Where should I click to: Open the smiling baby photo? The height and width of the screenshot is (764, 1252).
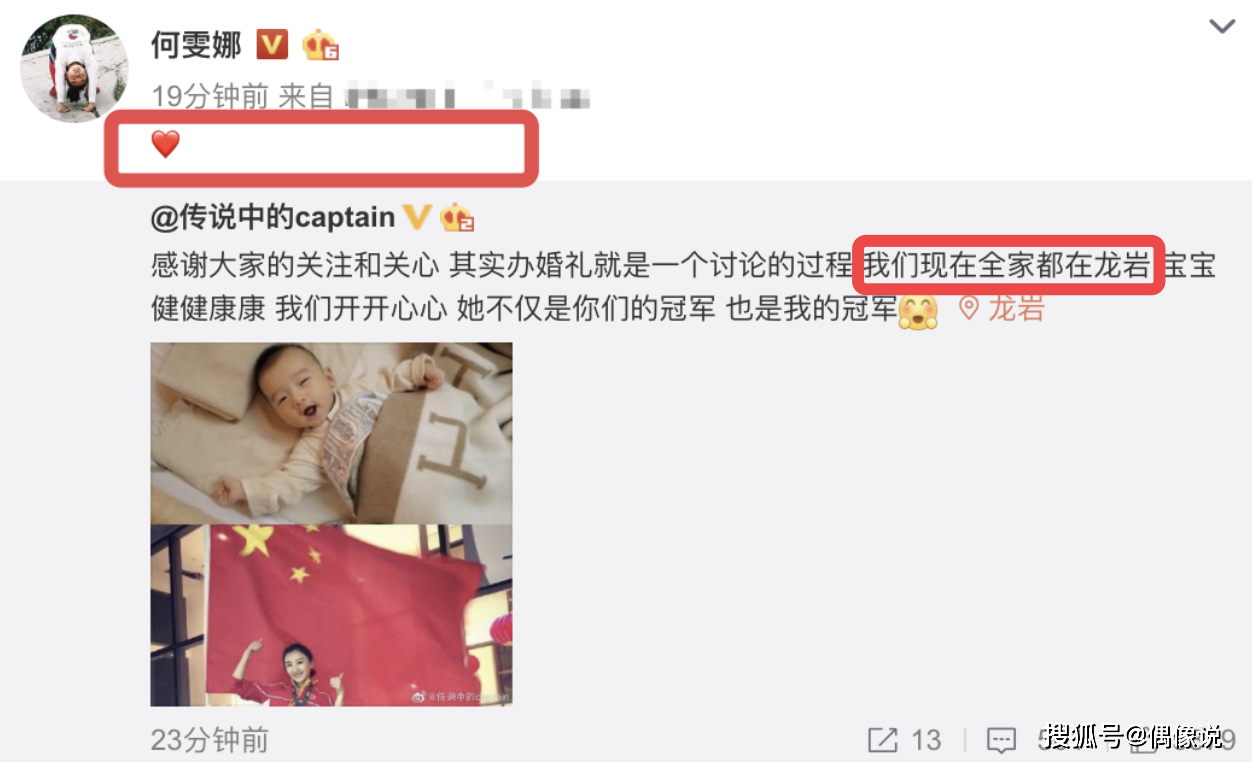pos(331,433)
